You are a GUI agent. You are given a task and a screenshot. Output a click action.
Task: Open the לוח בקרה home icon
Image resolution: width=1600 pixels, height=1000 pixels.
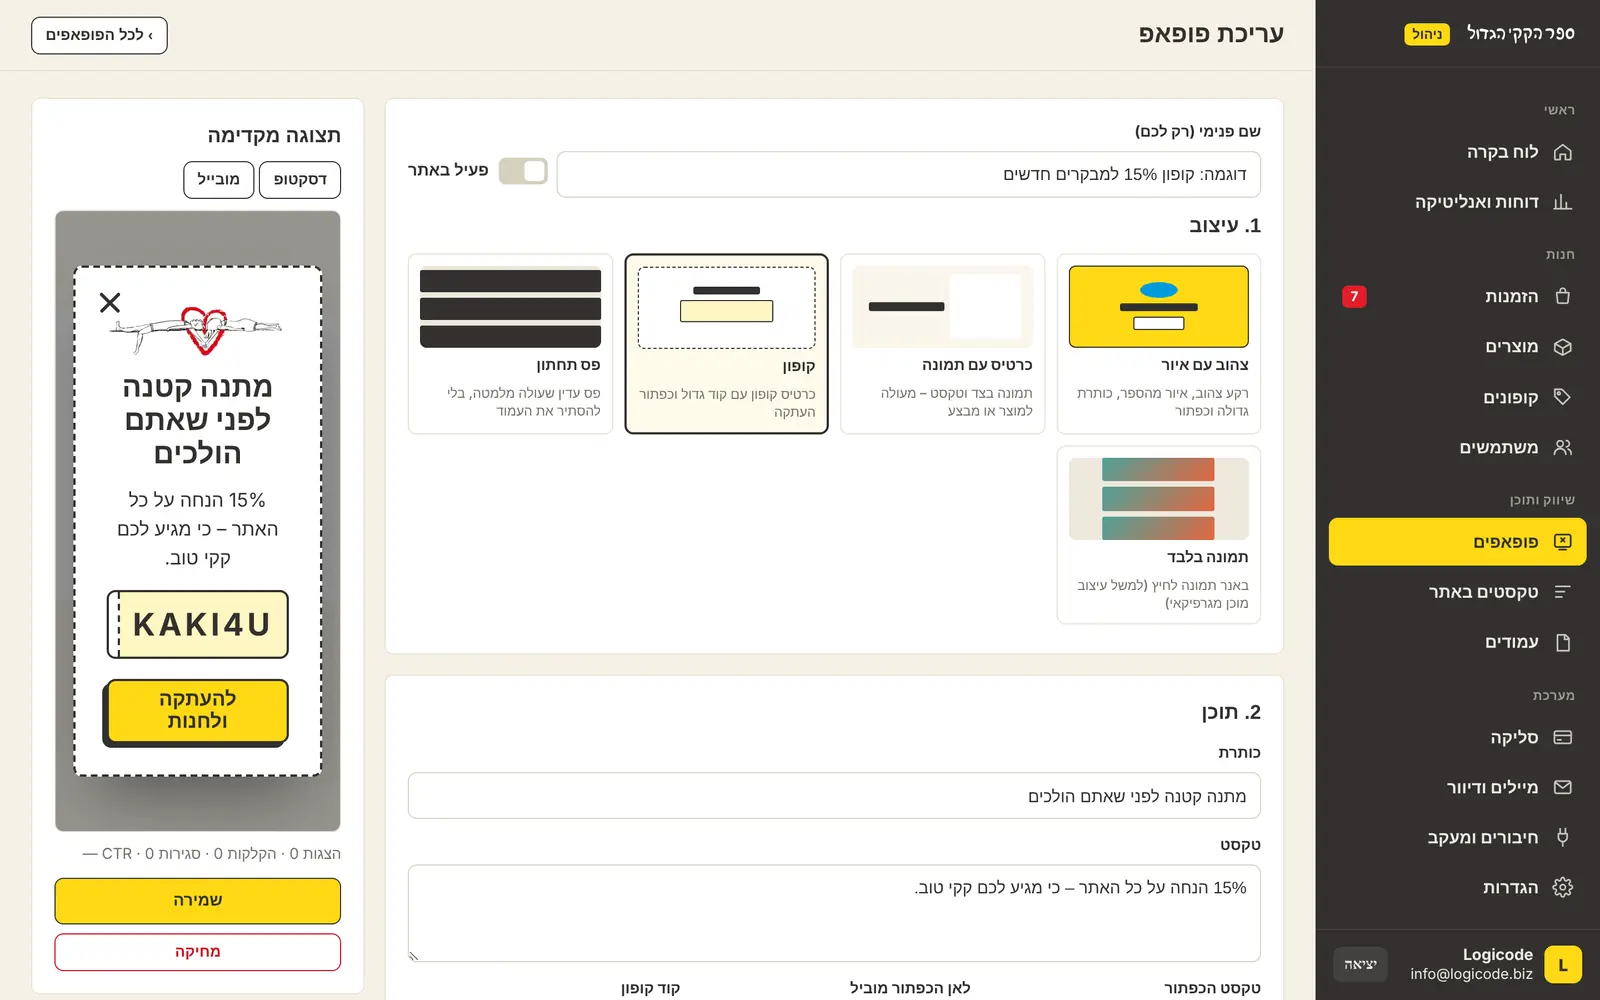(1562, 152)
